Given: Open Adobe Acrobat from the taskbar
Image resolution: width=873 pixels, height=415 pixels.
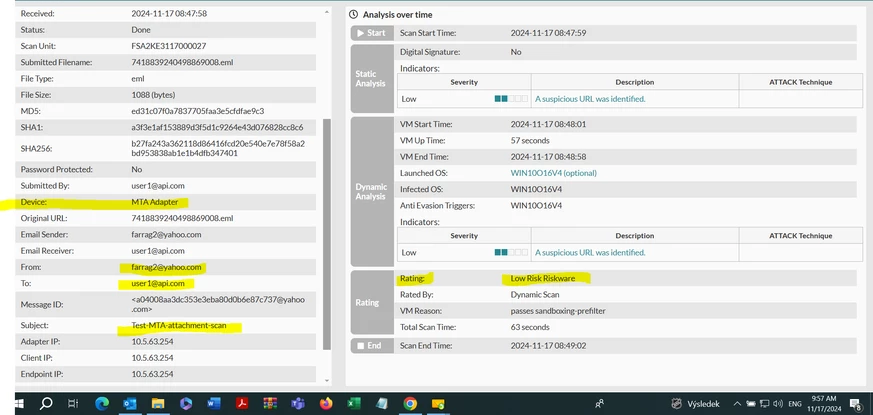Looking at the screenshot, I should click(242, 404).
